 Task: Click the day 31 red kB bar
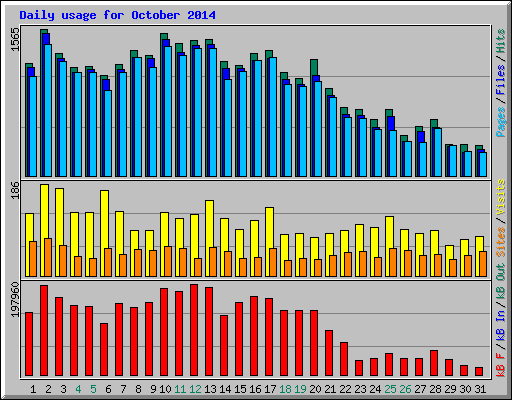479,371
